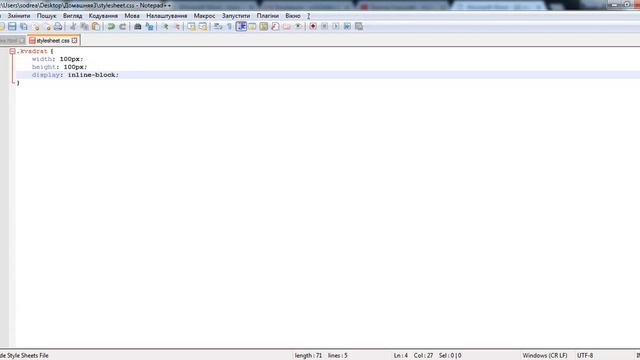The height and width of the screenshot is (360, 640).
Task: Click the Zoom Out toolbar icon
Action: click(x=177, y=27)
